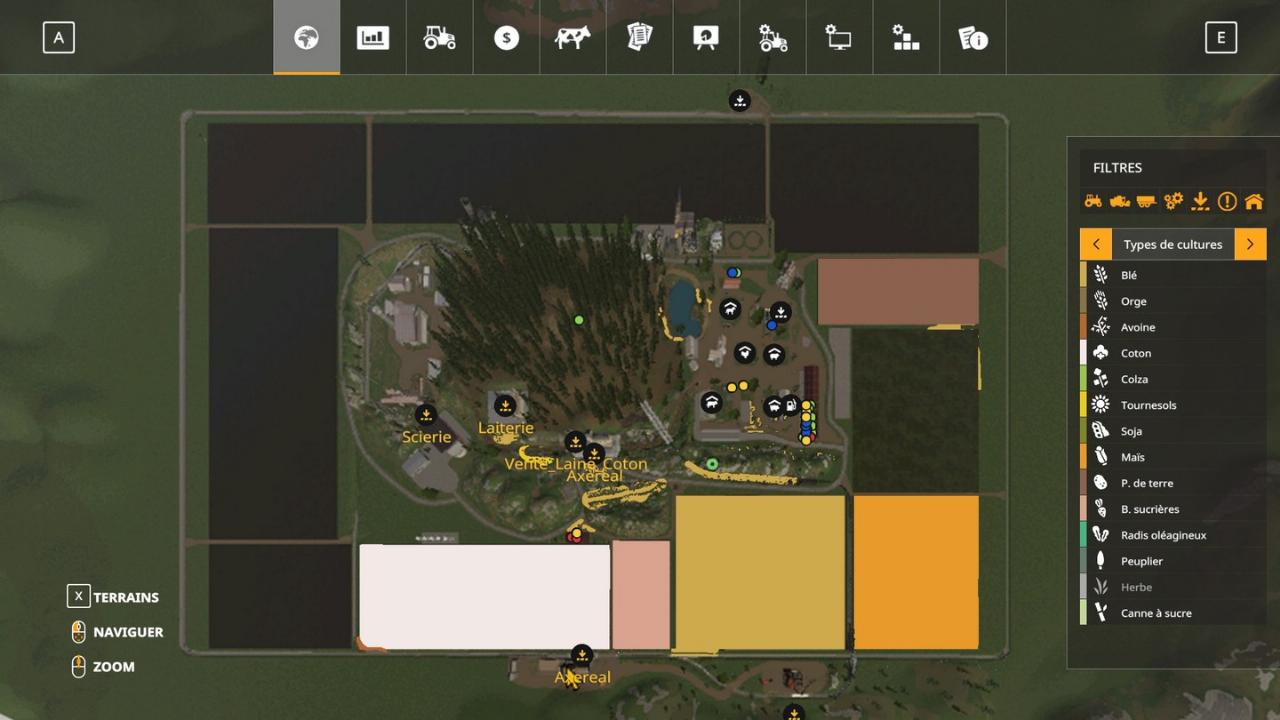Click the E key button
Screen dimensions: 1280x720
pos(1221,38)
